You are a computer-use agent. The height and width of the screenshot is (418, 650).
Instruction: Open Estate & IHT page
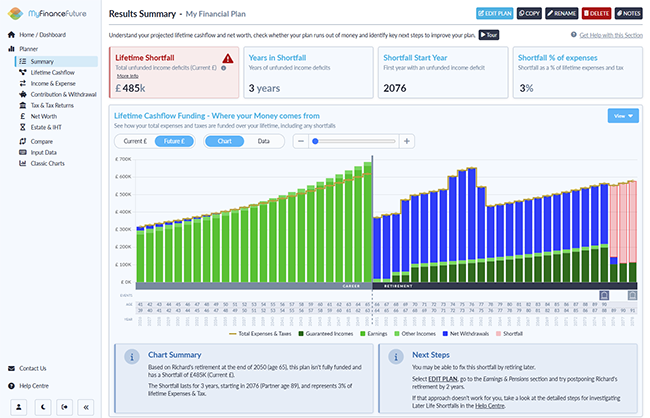pyautogui.click(x=46, y=127)
